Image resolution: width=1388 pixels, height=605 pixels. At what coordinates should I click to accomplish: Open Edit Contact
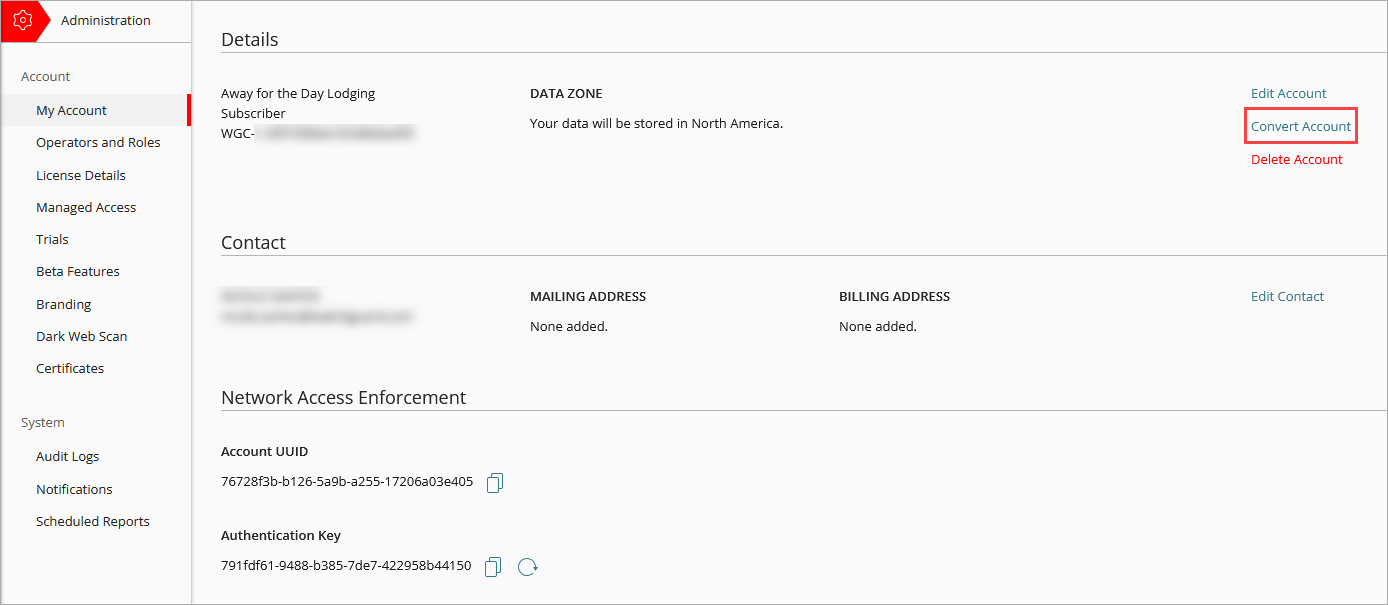pyautogui.click(x=1287, y=295)
